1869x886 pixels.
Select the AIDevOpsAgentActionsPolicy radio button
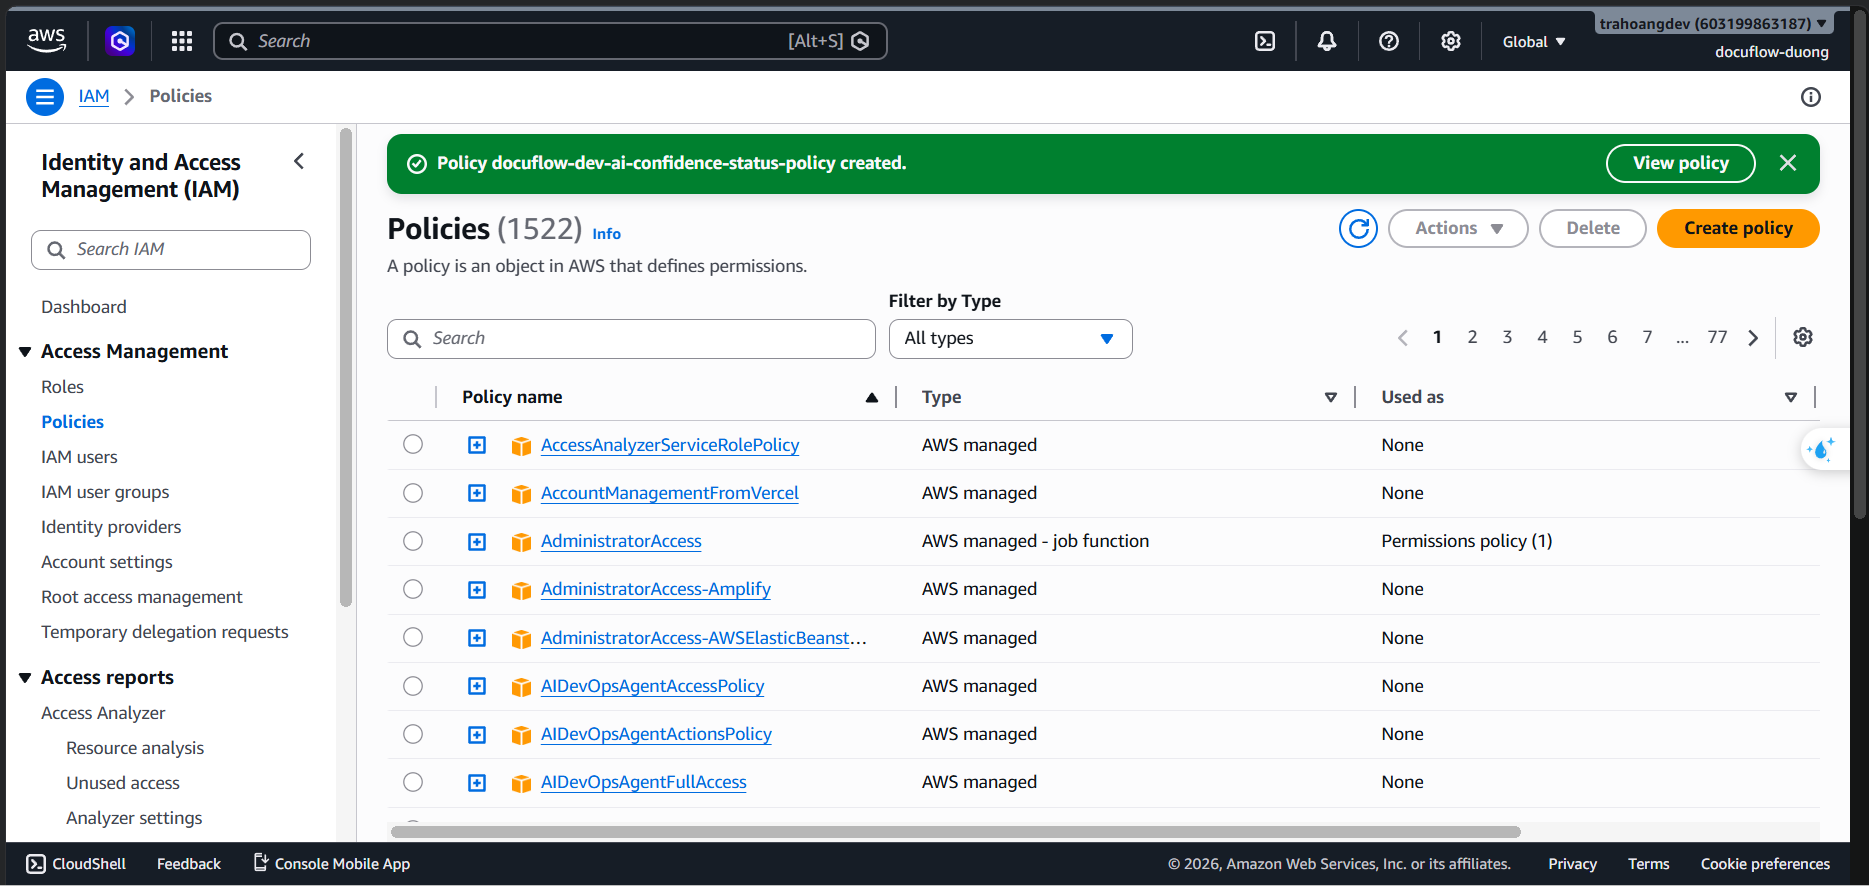tap(413, 734)
